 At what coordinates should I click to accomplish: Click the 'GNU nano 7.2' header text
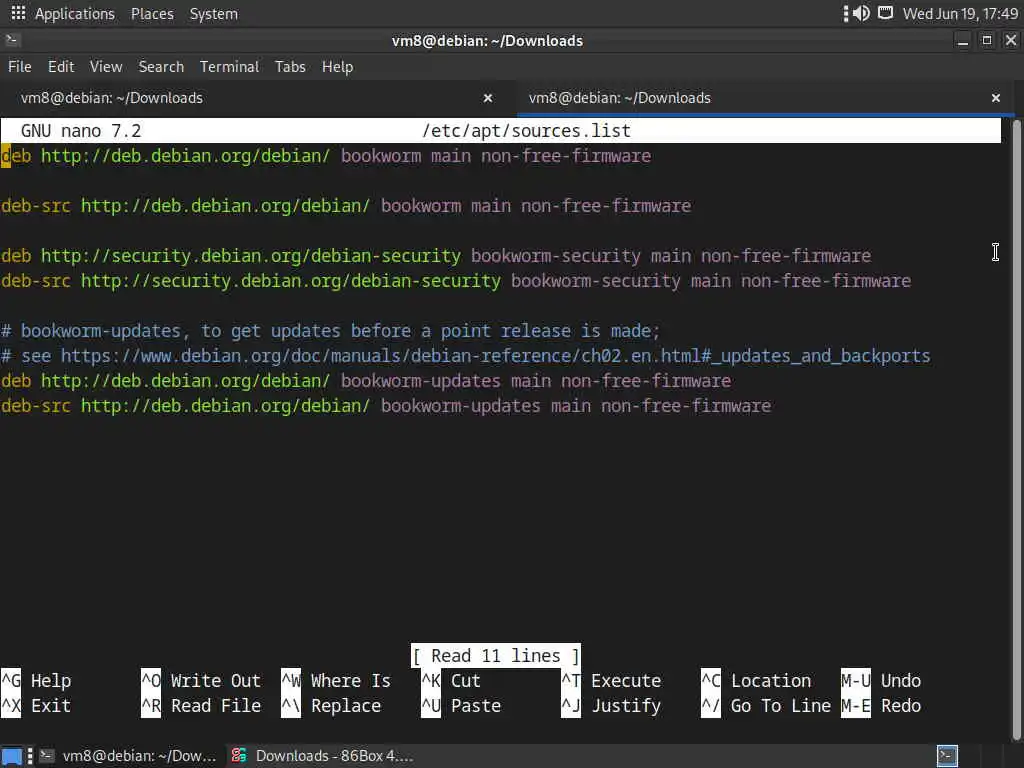(x=81, y=131)
